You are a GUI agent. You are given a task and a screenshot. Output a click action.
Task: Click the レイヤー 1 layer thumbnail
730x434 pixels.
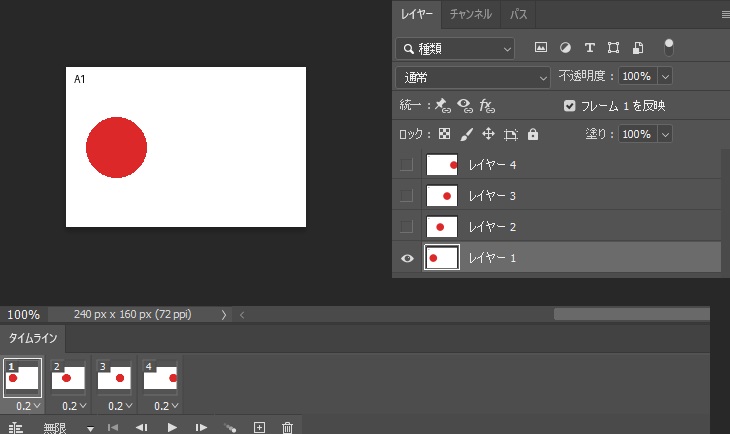[x=442, y=258]
